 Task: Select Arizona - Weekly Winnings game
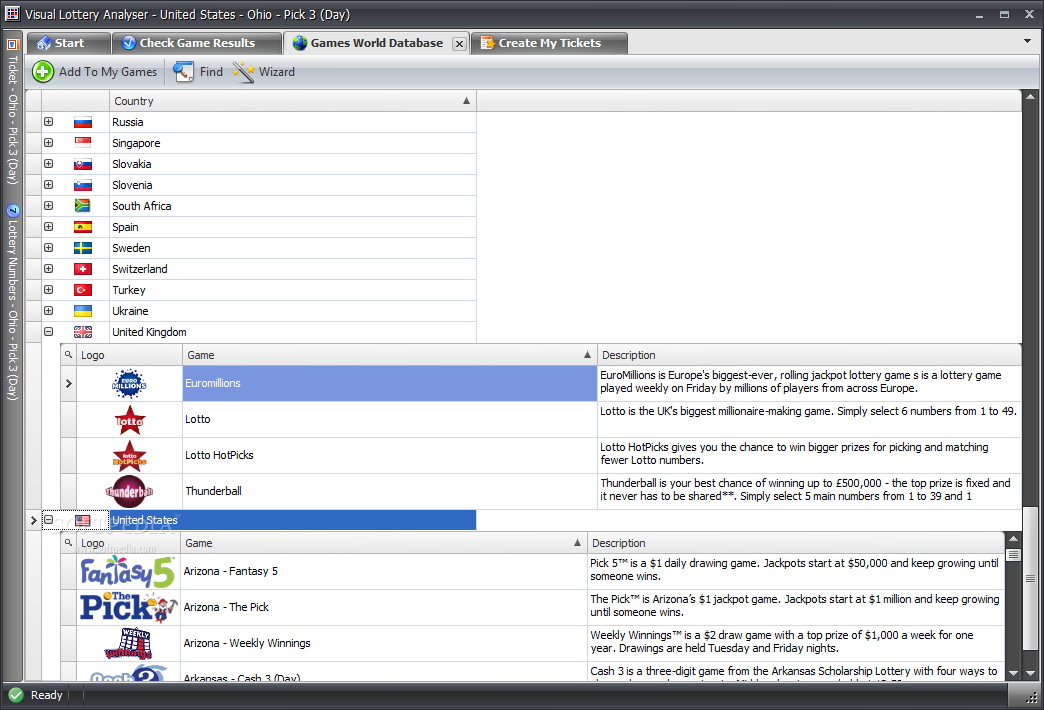tap(384, 643)
